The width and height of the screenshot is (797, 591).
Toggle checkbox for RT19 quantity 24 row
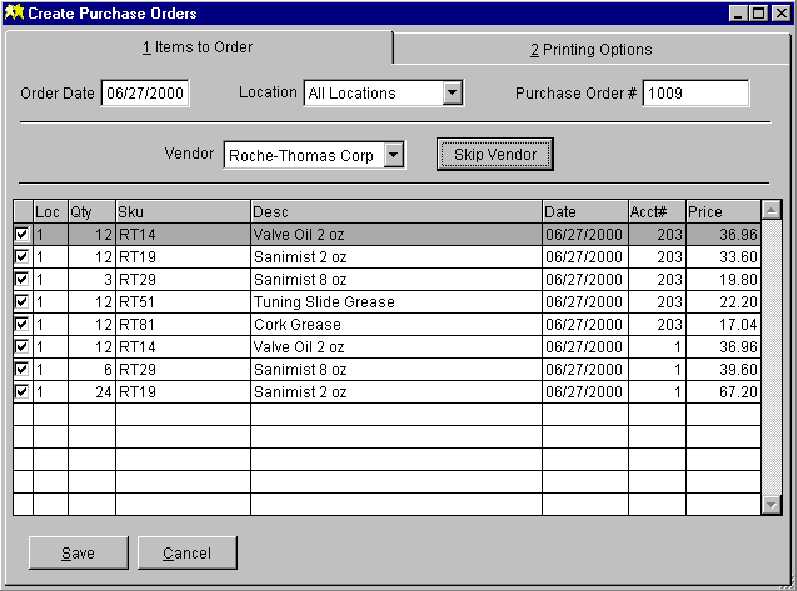pyautogui.click(x=22, y=392)
